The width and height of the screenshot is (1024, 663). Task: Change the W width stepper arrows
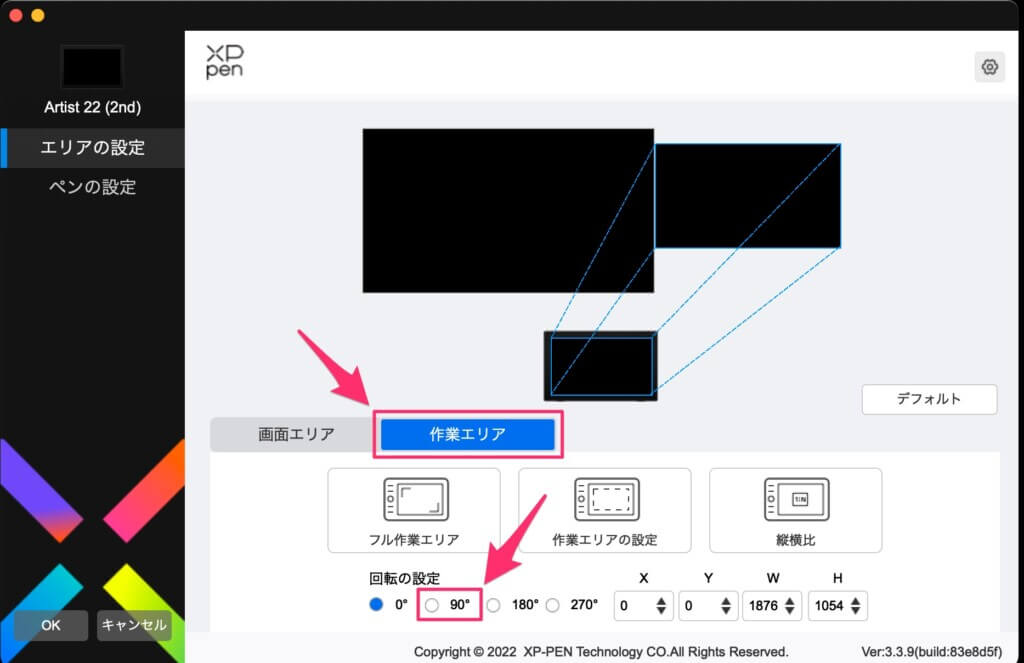tap(790, 606)
